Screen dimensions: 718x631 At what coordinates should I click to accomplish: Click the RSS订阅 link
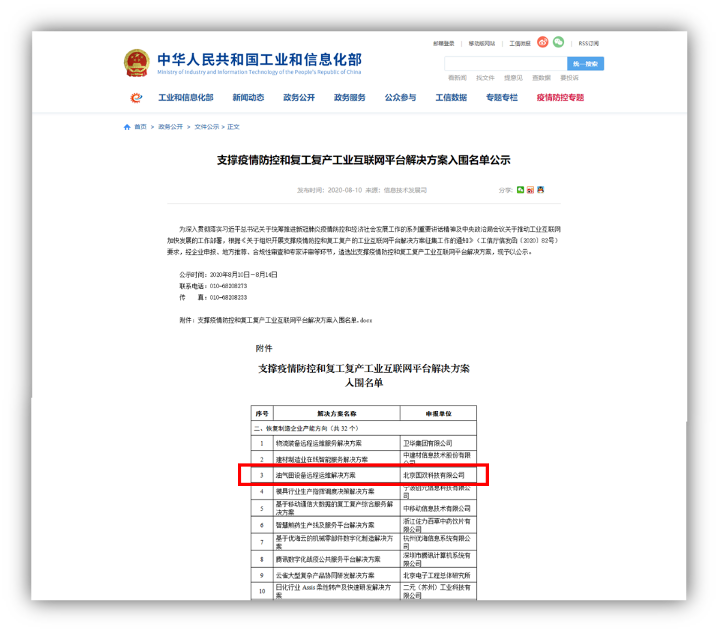pos(588,44)
